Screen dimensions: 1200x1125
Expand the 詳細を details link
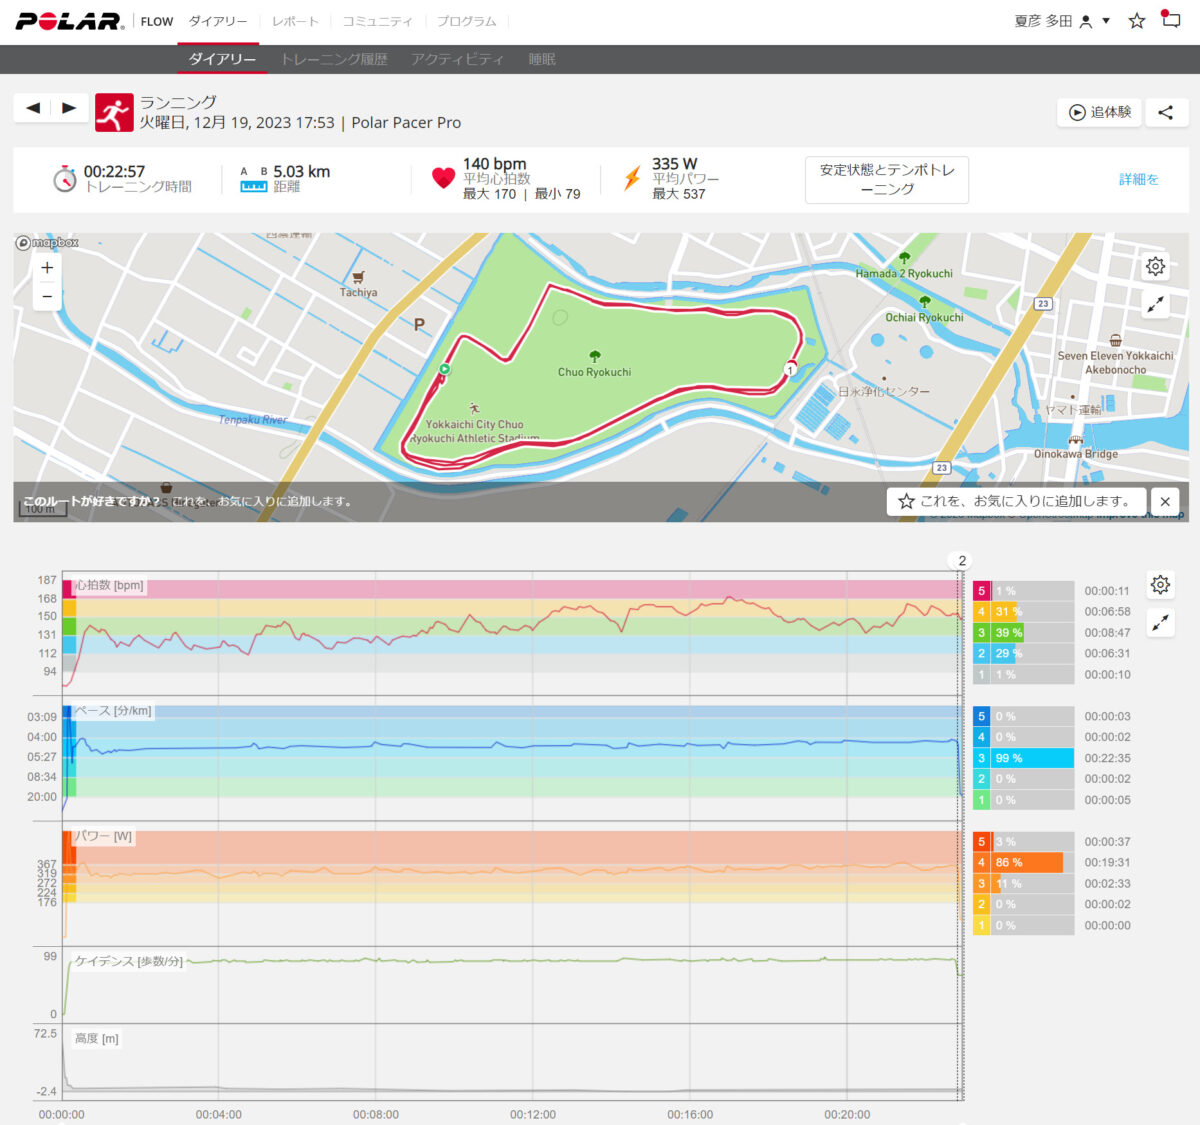pos(1138,180)
